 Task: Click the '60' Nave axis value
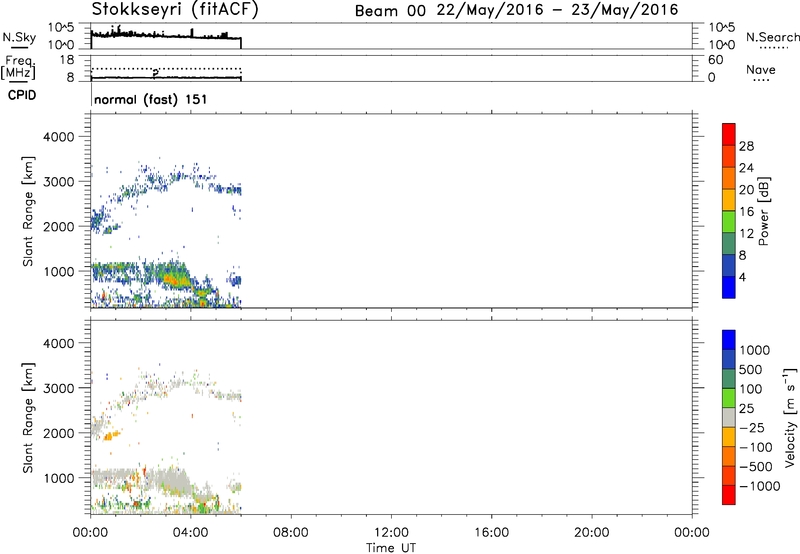tap(715, 60)
